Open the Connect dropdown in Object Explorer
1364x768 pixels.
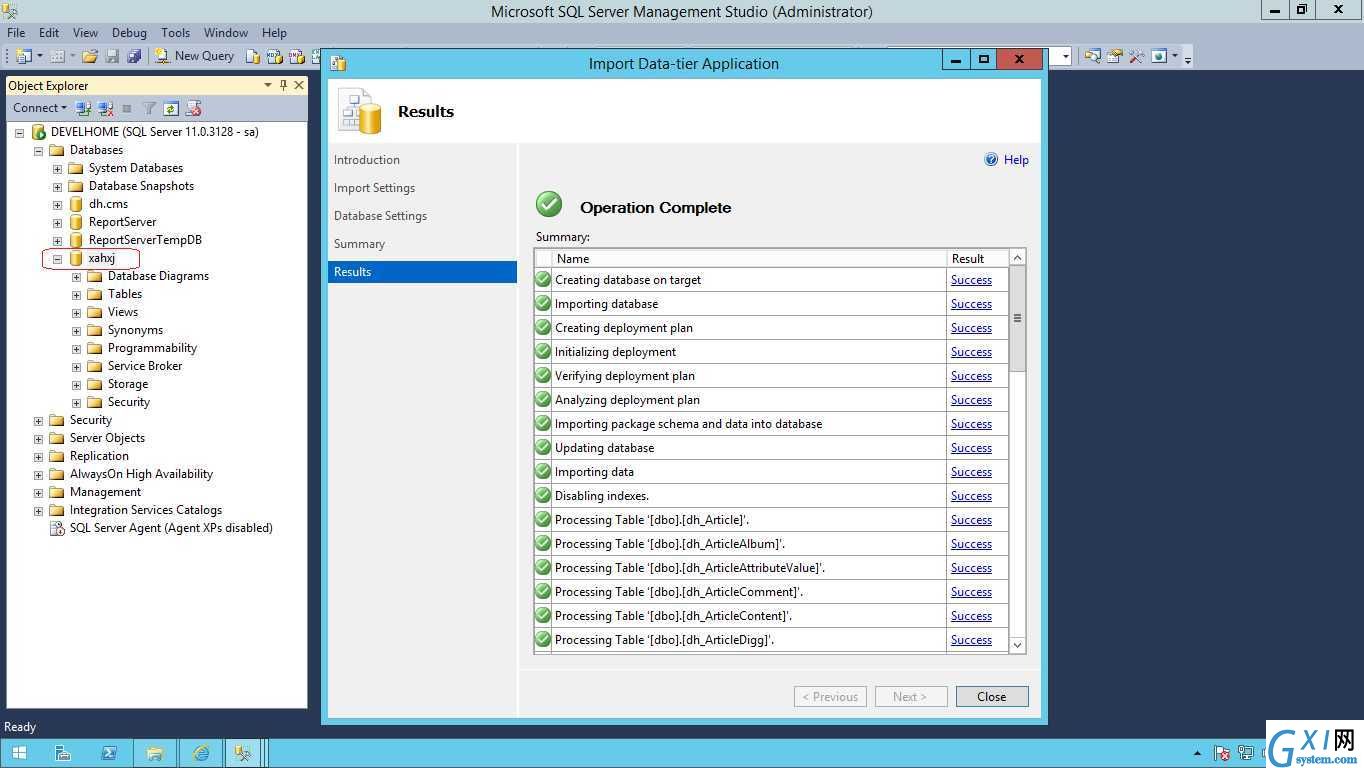tap(40, 108)
